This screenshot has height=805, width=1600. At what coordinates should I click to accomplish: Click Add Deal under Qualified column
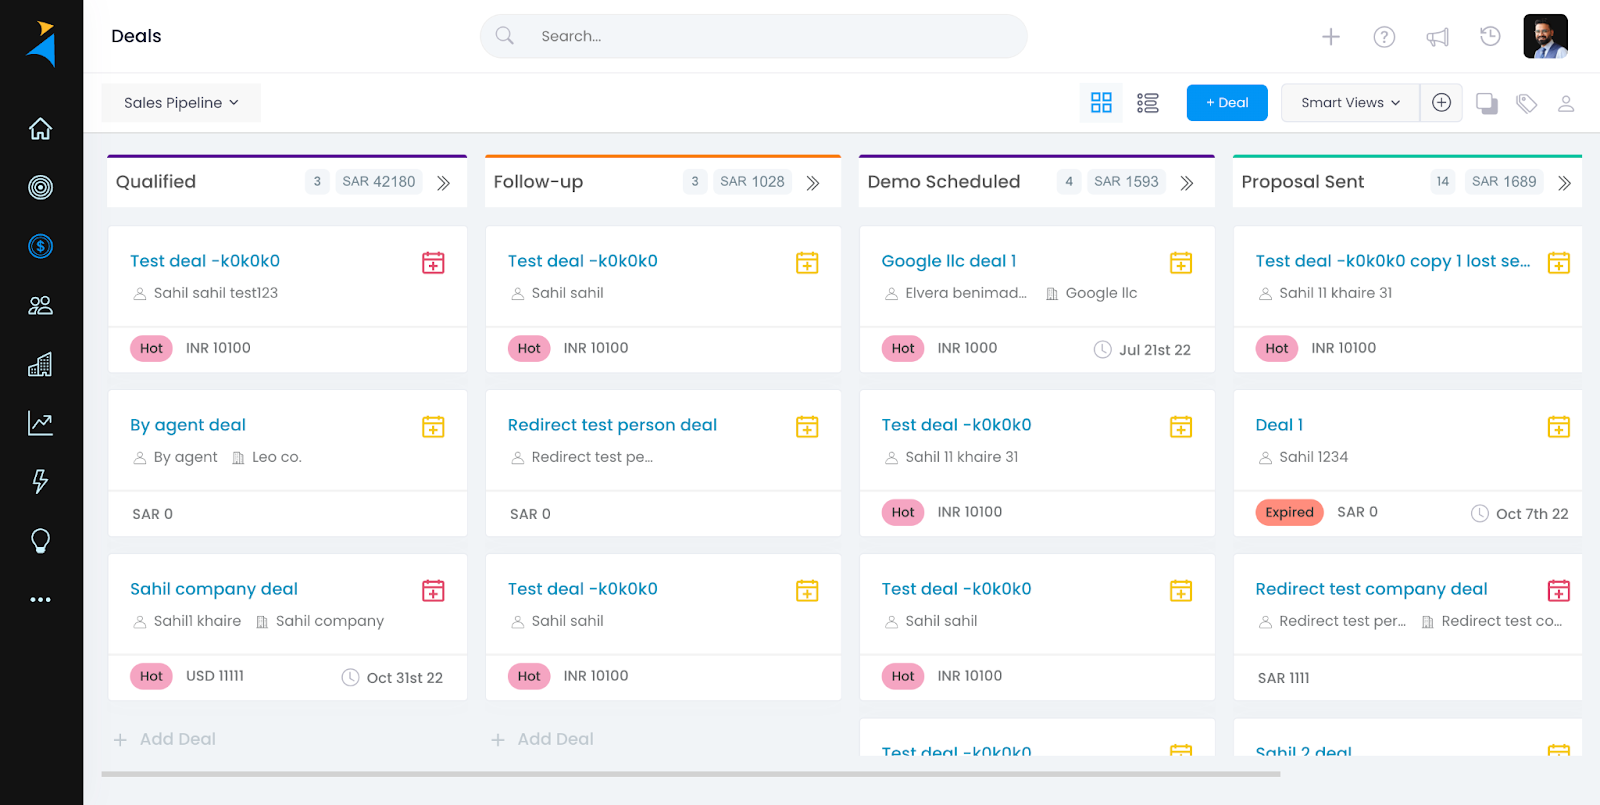click(x=165, y=739)
